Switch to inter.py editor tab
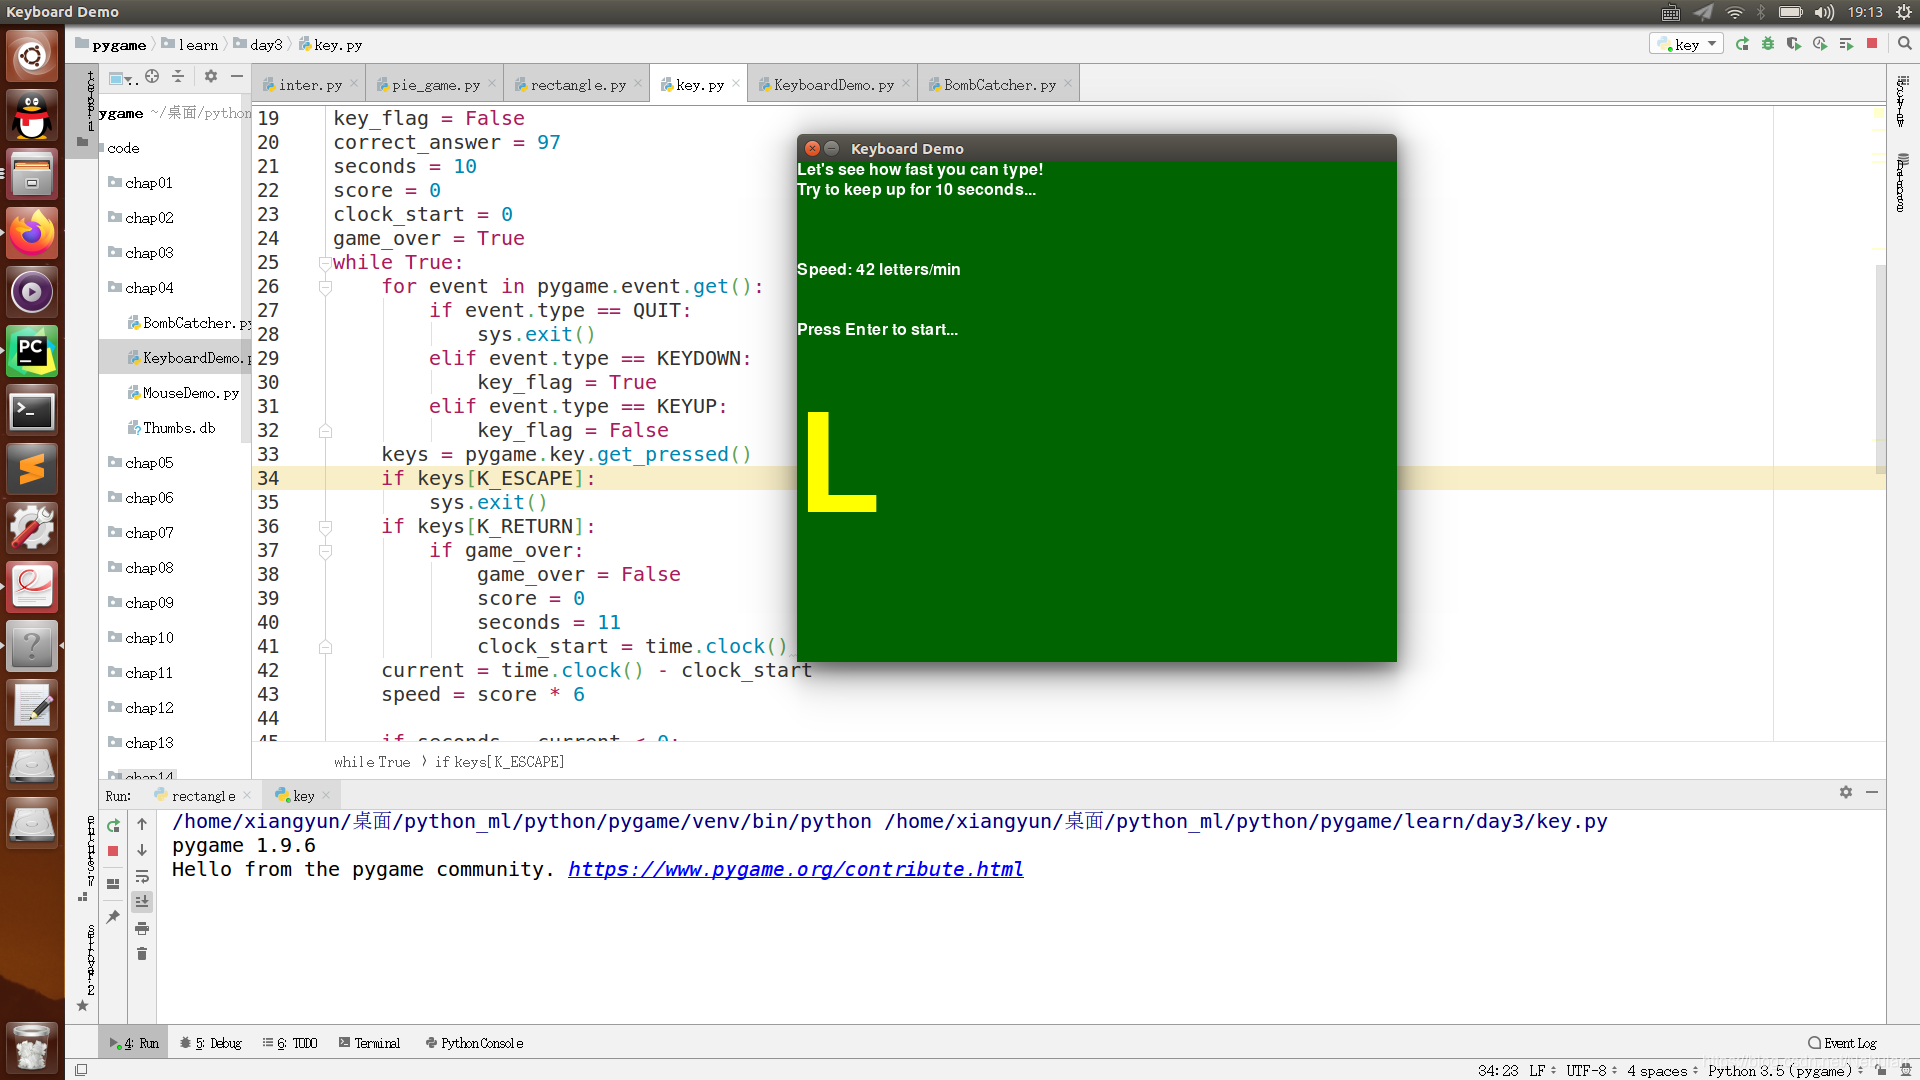 (x=309, y=85)
